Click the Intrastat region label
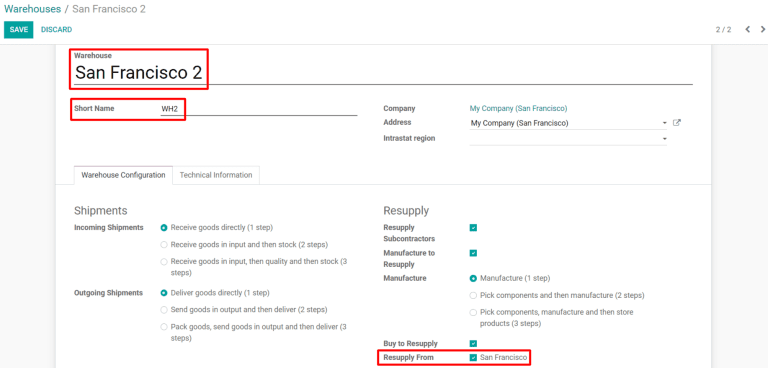Screen dimensions: 768x368 pos(409,139)
